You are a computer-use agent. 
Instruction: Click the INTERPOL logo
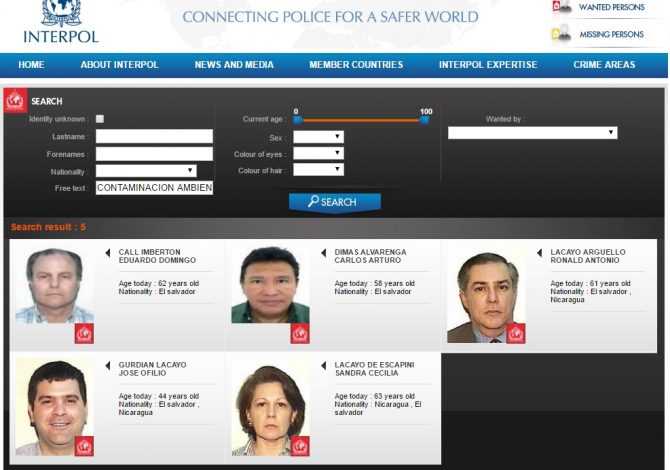(x=61, y=21)
